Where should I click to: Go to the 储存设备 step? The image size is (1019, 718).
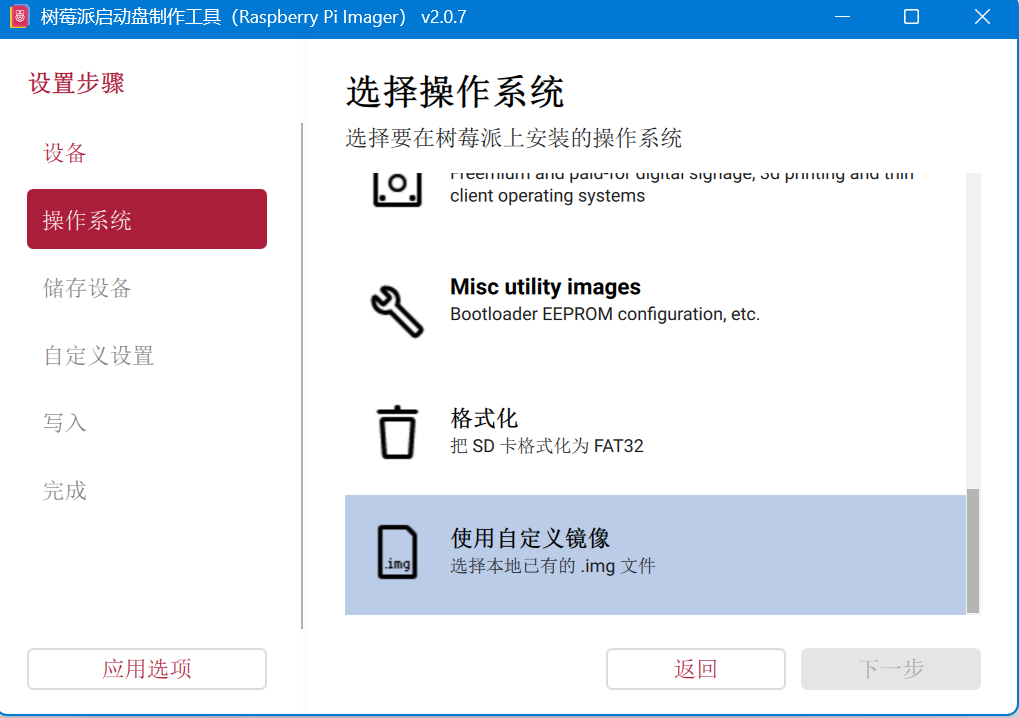click(x=87, y=288)
